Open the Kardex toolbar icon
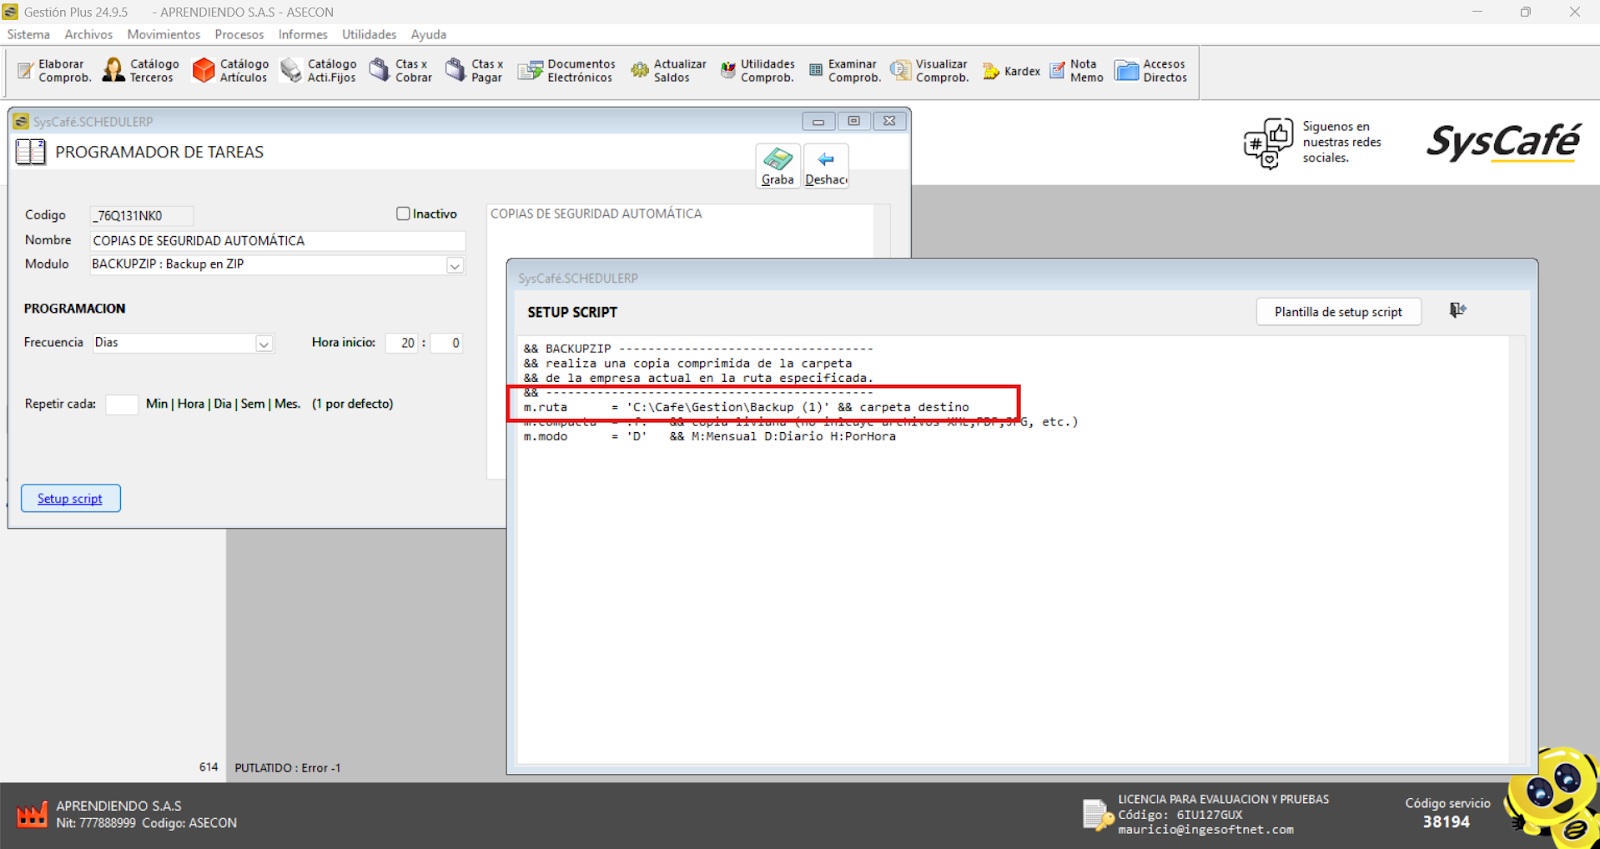 (x=991, y=71)
